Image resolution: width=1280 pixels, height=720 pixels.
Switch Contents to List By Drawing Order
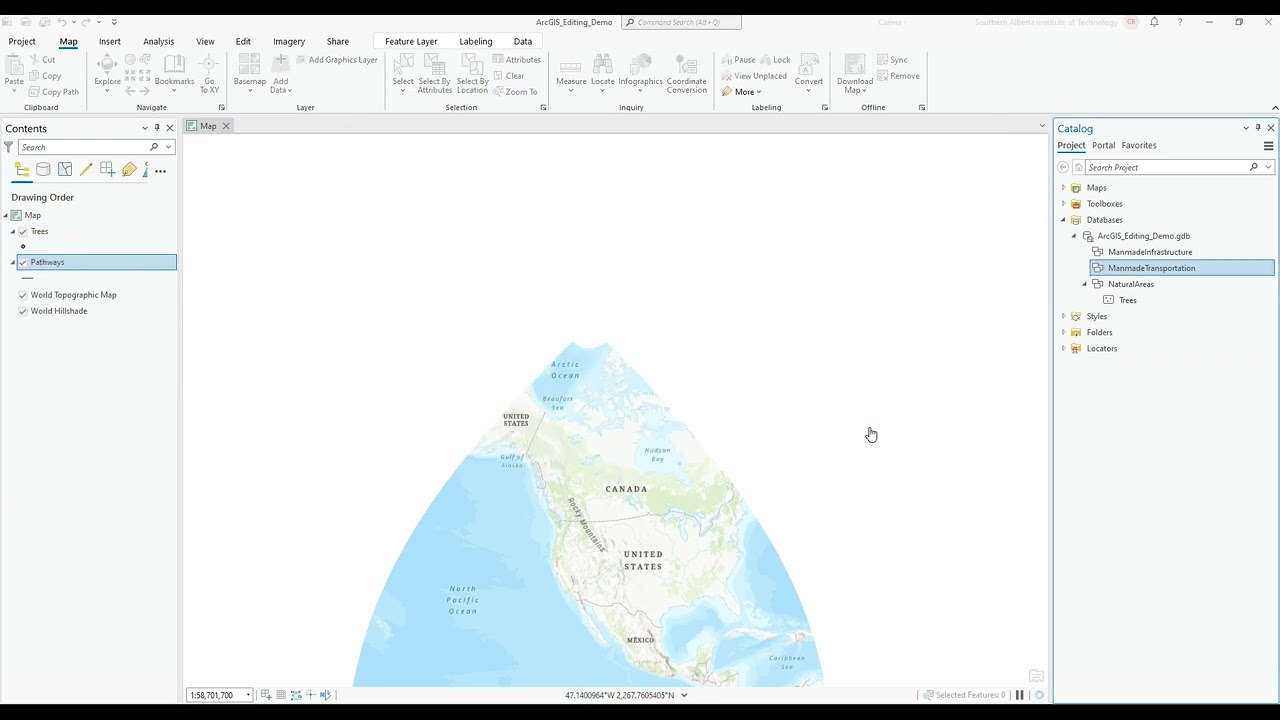22,170
